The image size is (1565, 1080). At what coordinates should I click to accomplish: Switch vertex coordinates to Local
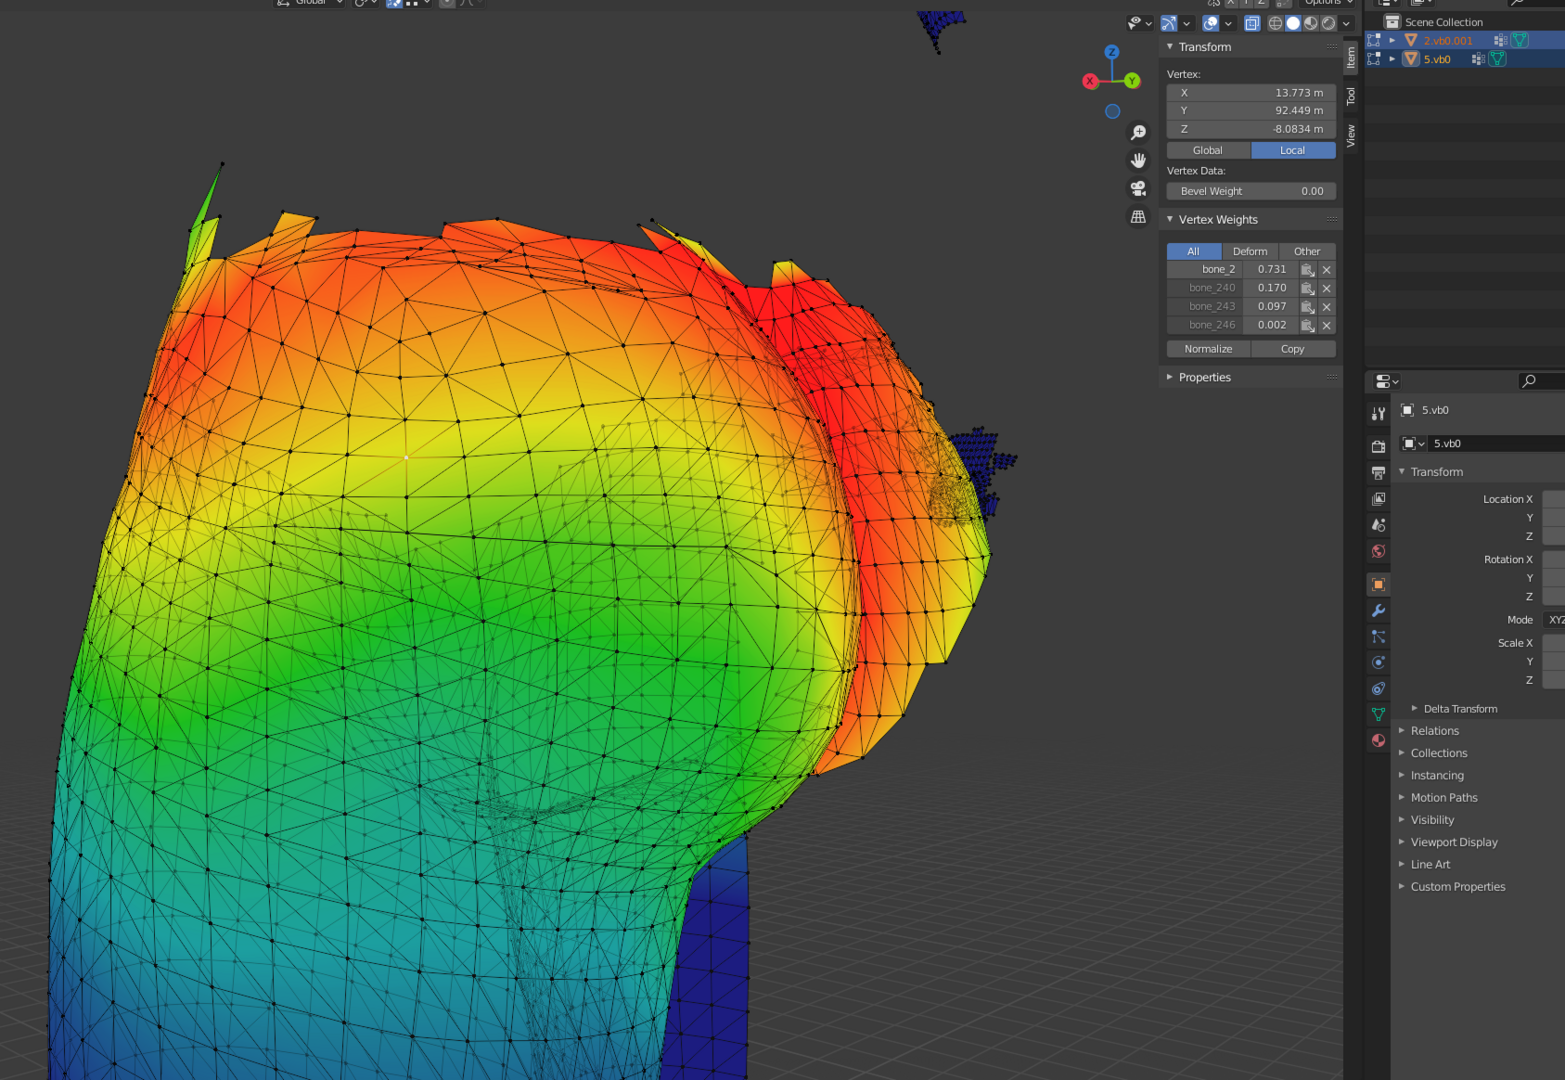[1293, 150]
